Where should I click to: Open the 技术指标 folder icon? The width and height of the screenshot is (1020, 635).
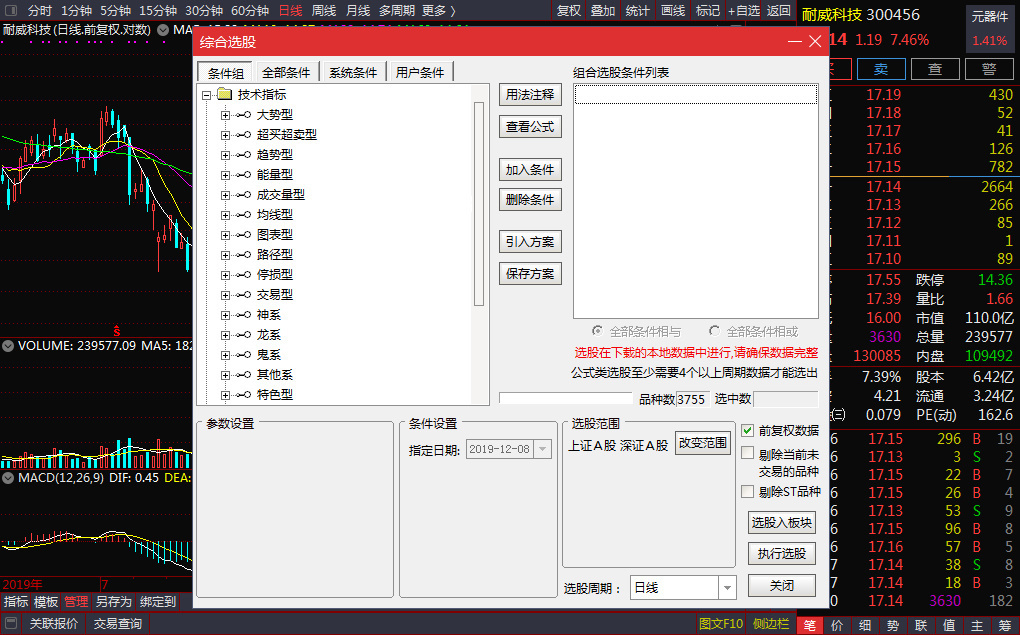click(225, 94)
